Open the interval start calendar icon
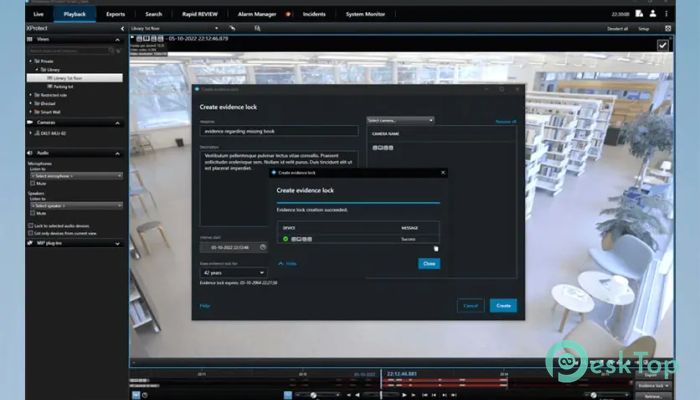The height and width of the screenshot is (400, 700). [x=263, y=247]
